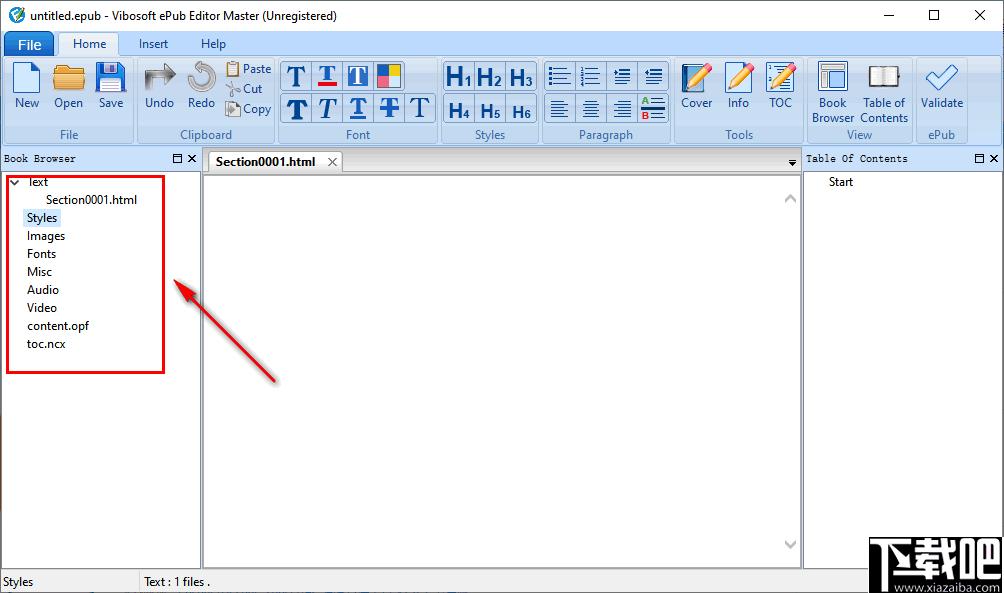This screenshot has height=593, width=1004.
Task: Open the book Info editor
Action: 738,86
